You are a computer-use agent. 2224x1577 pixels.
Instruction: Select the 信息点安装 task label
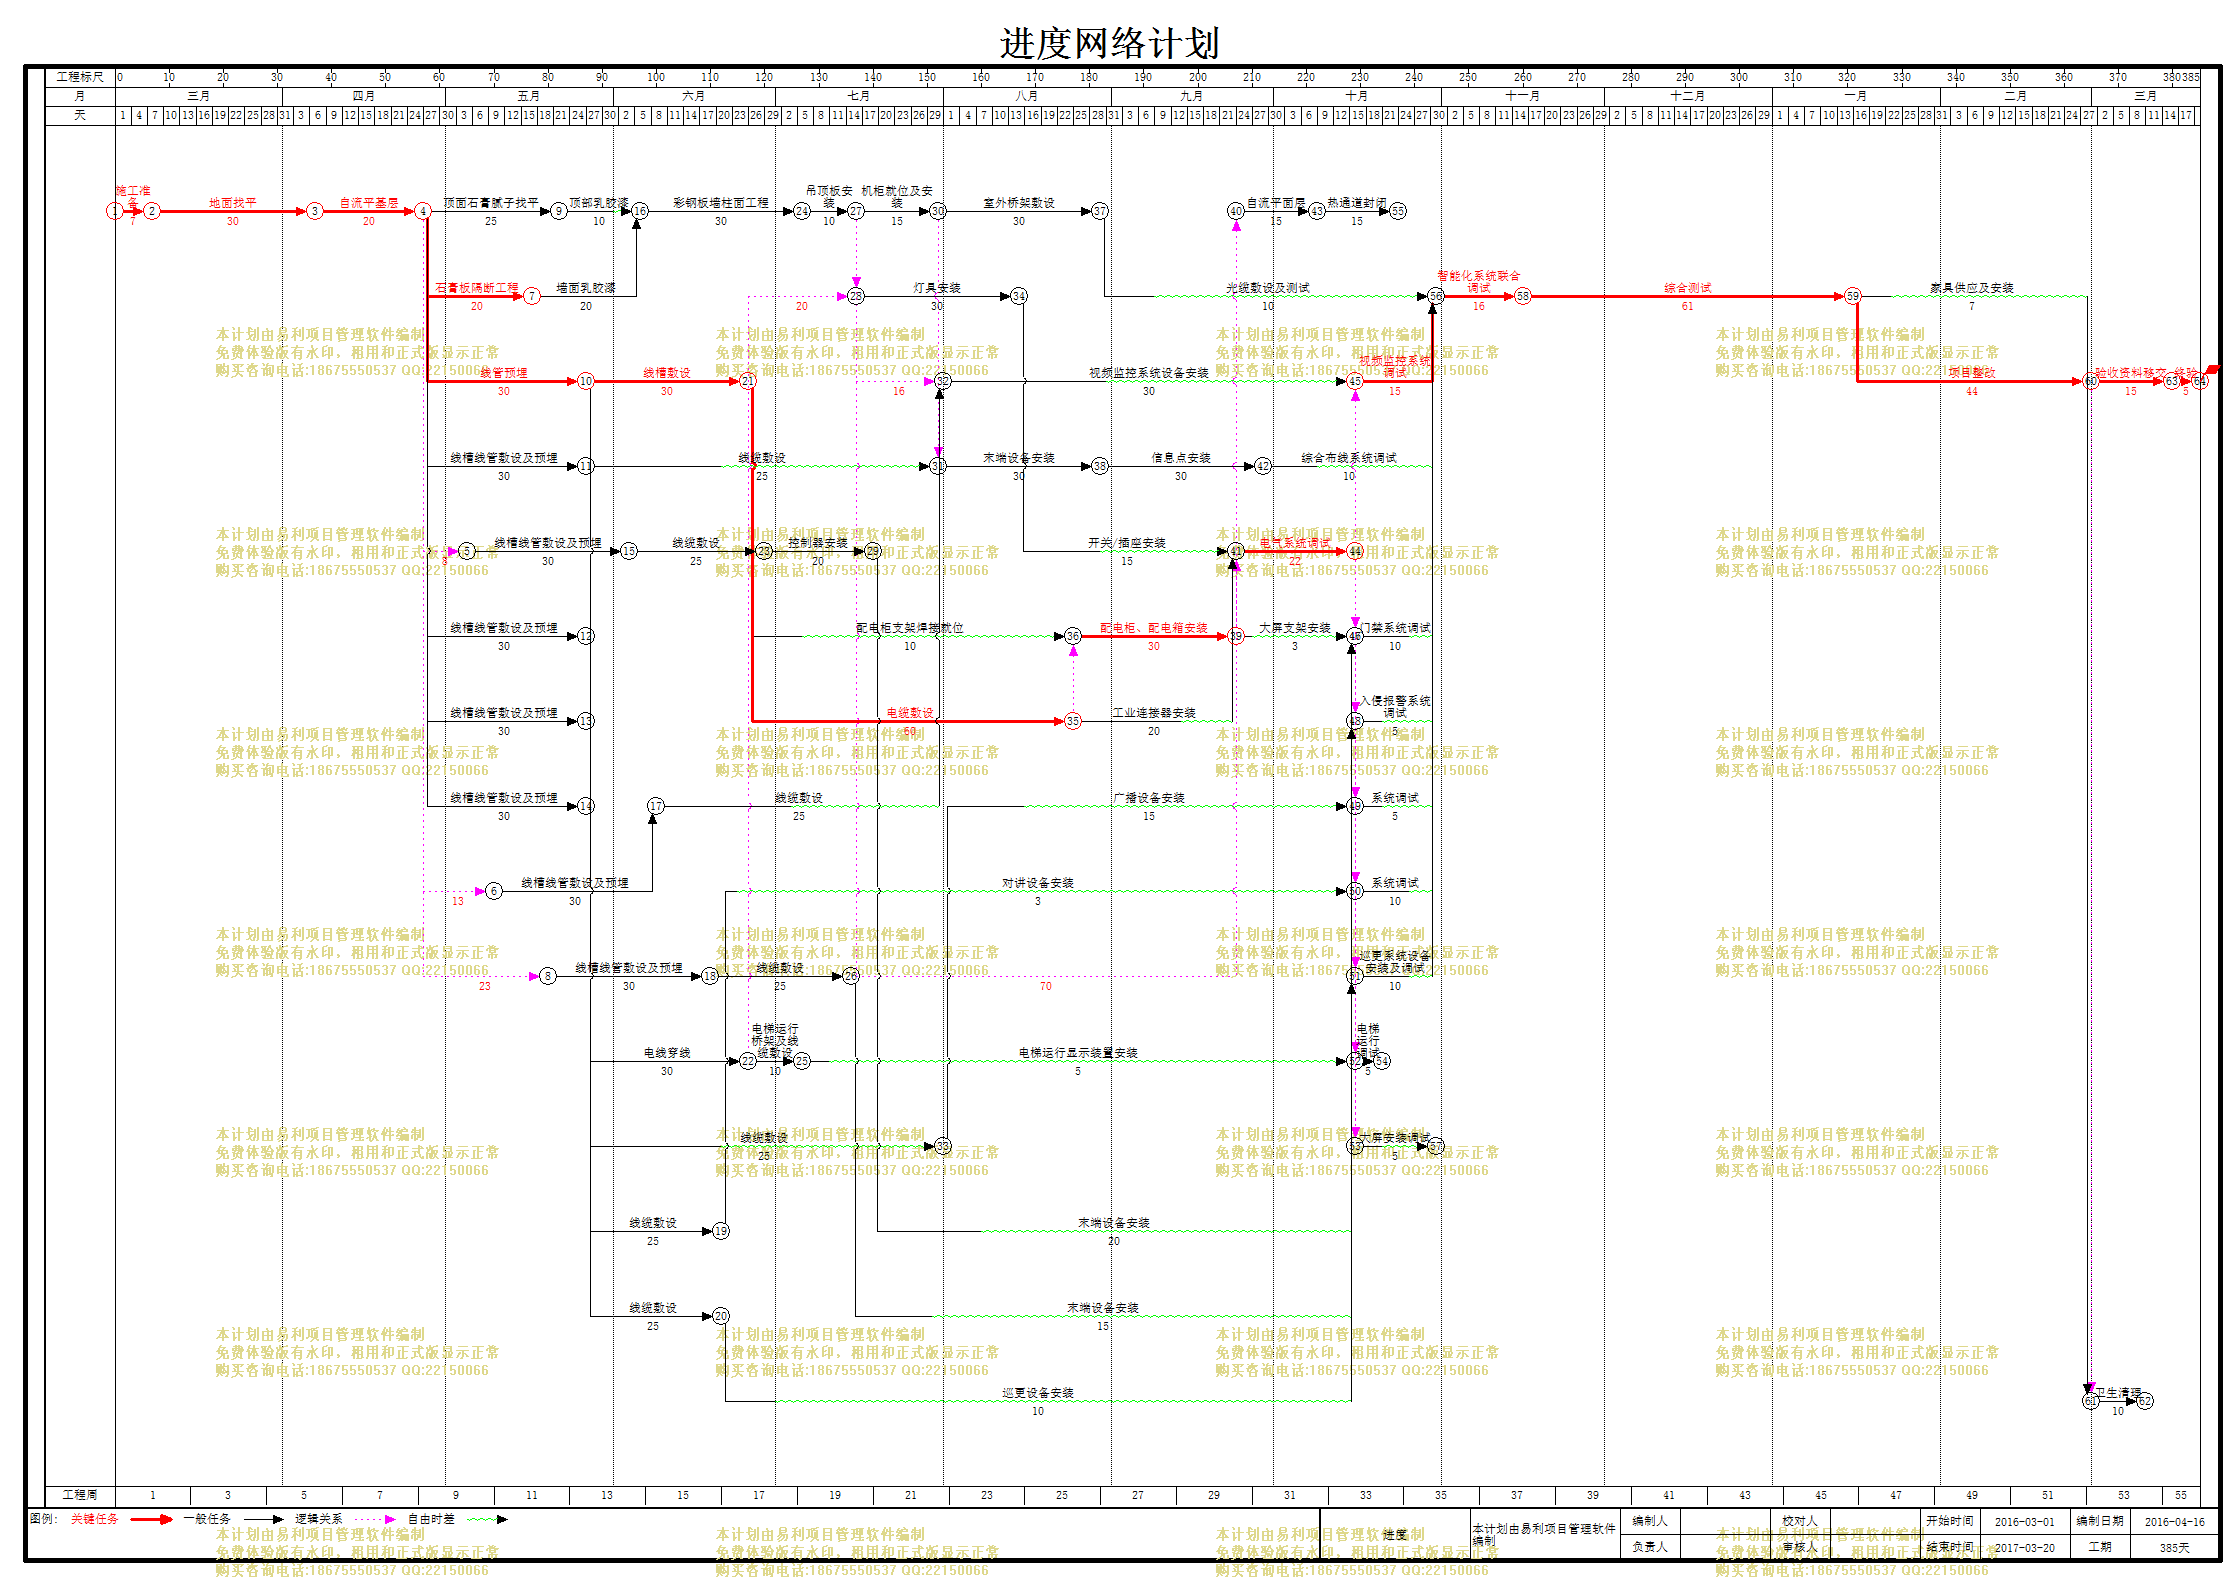click(1181, 458)
